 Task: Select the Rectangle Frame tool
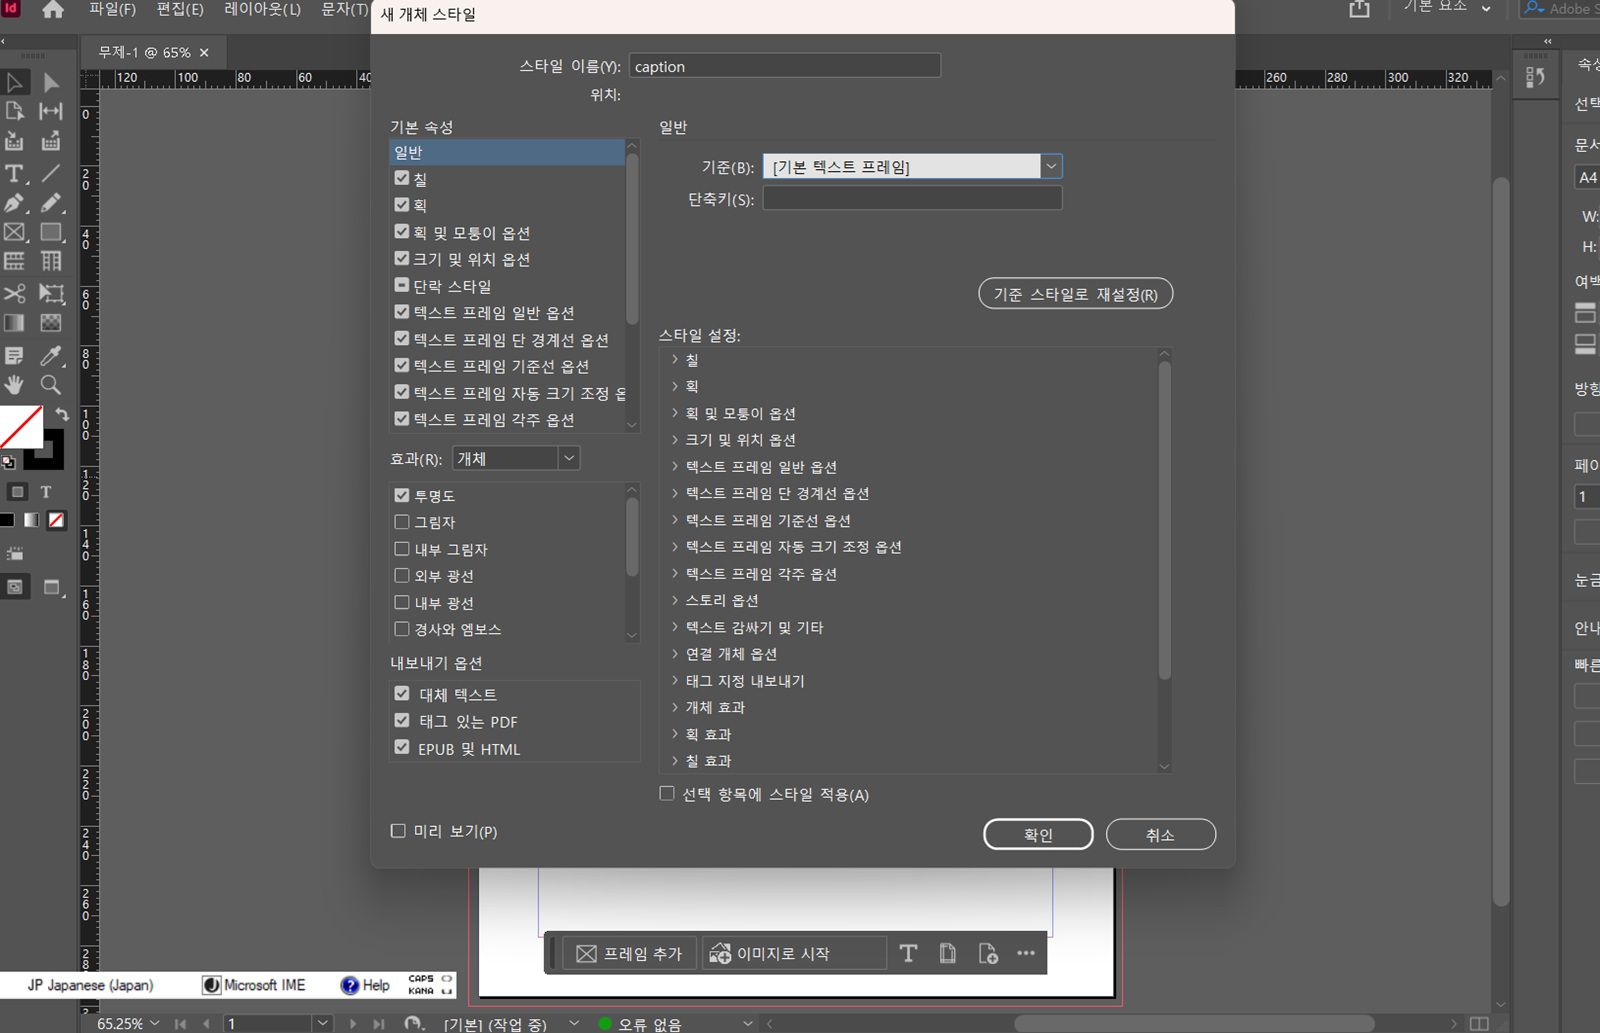coord(15,232)
